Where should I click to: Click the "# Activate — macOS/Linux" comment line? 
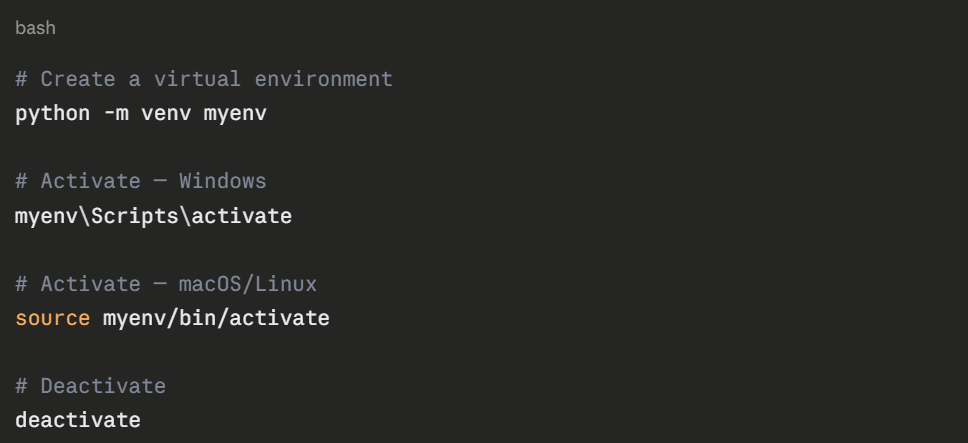point(166,285)
